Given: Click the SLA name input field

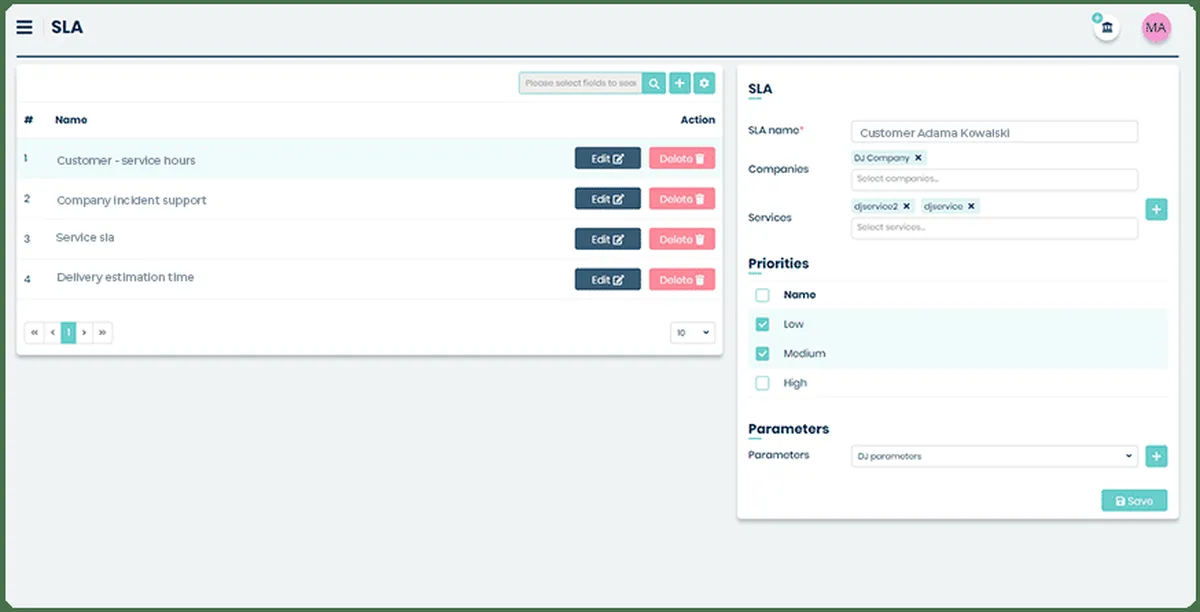Looking at the screenshot, I should [994, 132].
